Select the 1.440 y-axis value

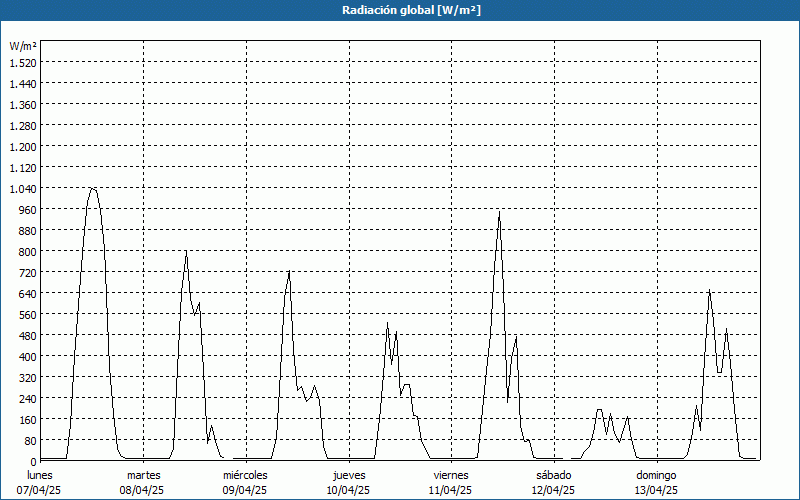23,84
